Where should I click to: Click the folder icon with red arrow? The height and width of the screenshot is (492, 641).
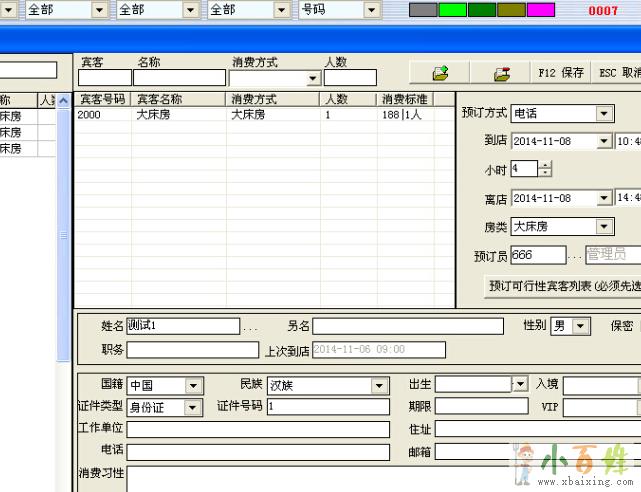point(502,73)
